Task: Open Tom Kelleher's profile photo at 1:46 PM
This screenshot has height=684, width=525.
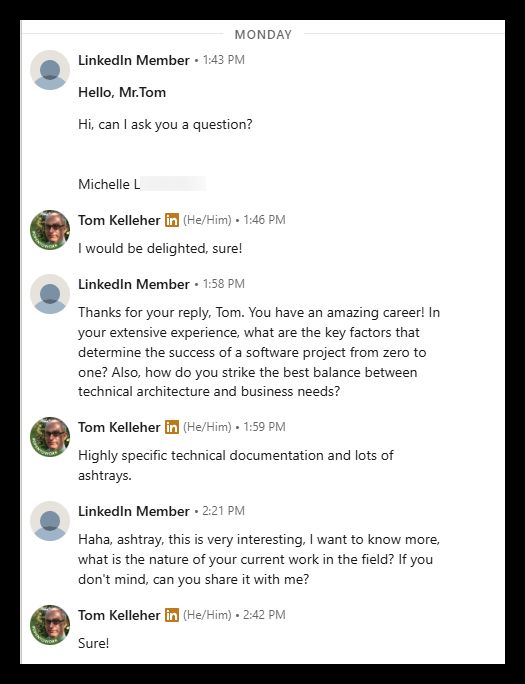Action: tap(50, 230)
